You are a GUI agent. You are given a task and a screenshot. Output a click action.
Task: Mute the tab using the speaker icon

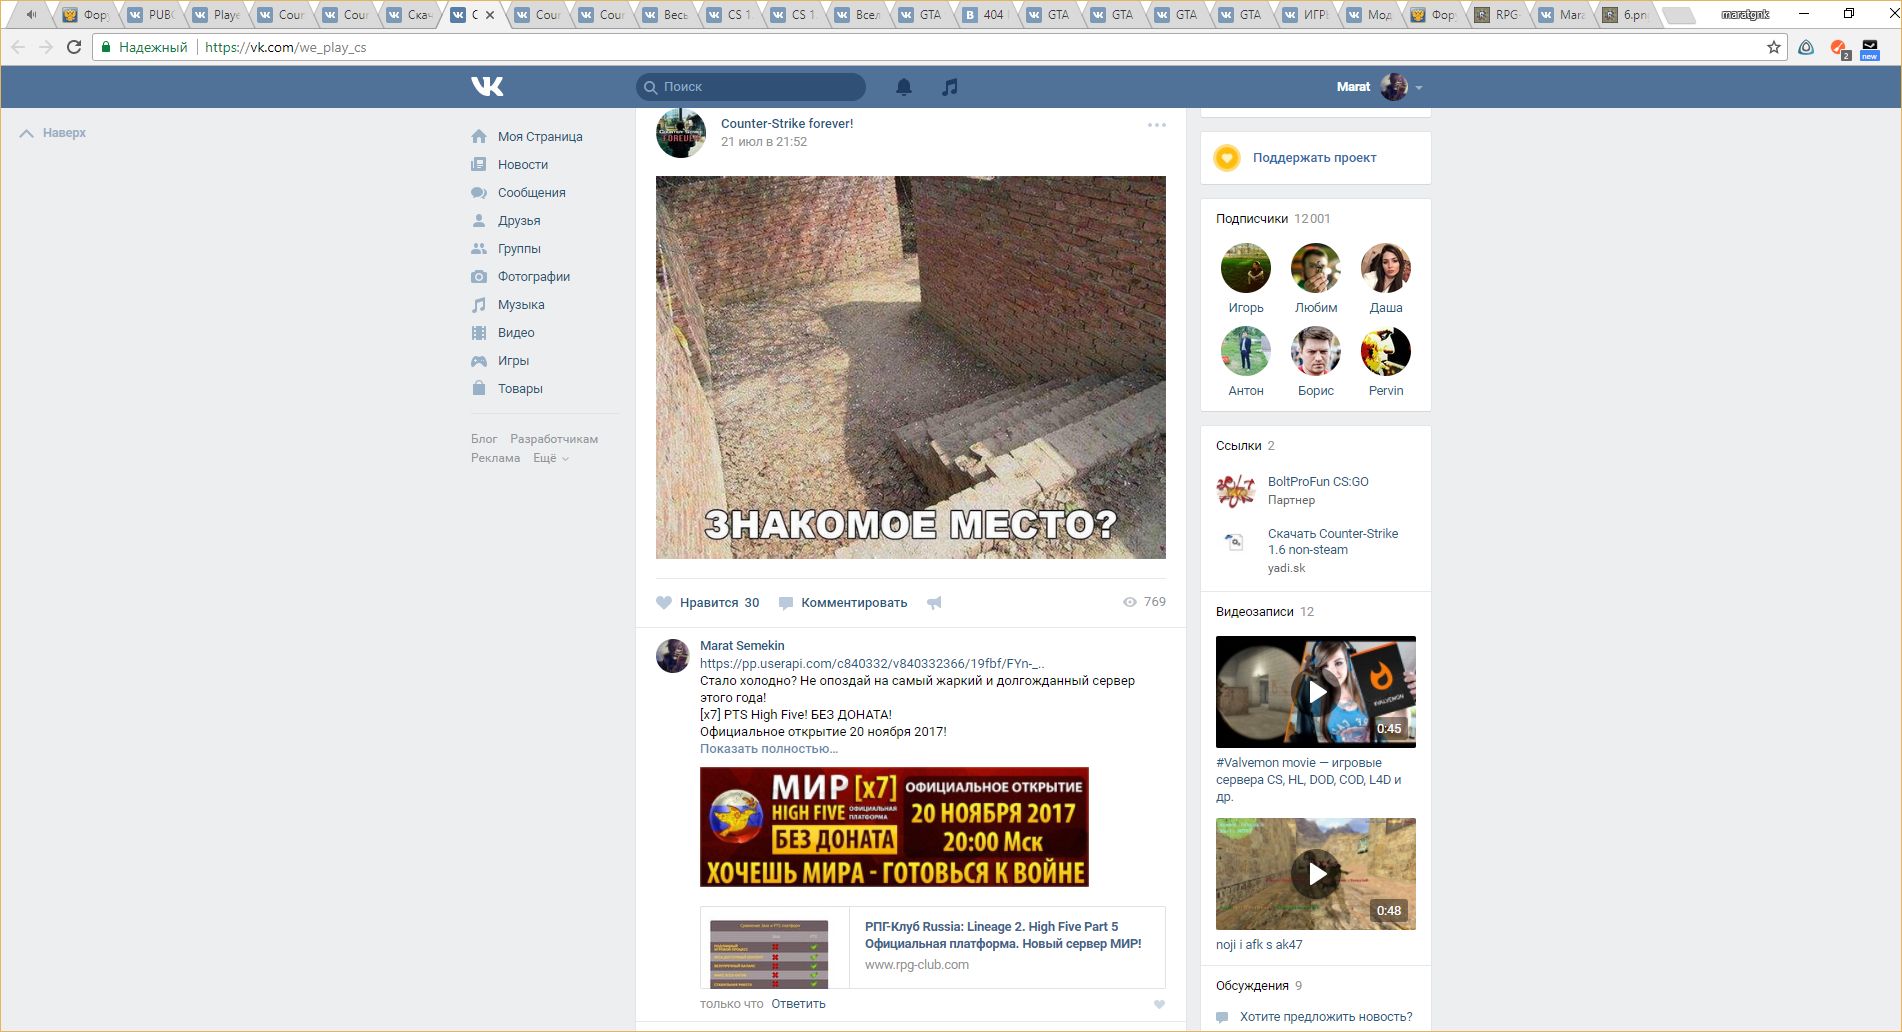click(32, 15)
